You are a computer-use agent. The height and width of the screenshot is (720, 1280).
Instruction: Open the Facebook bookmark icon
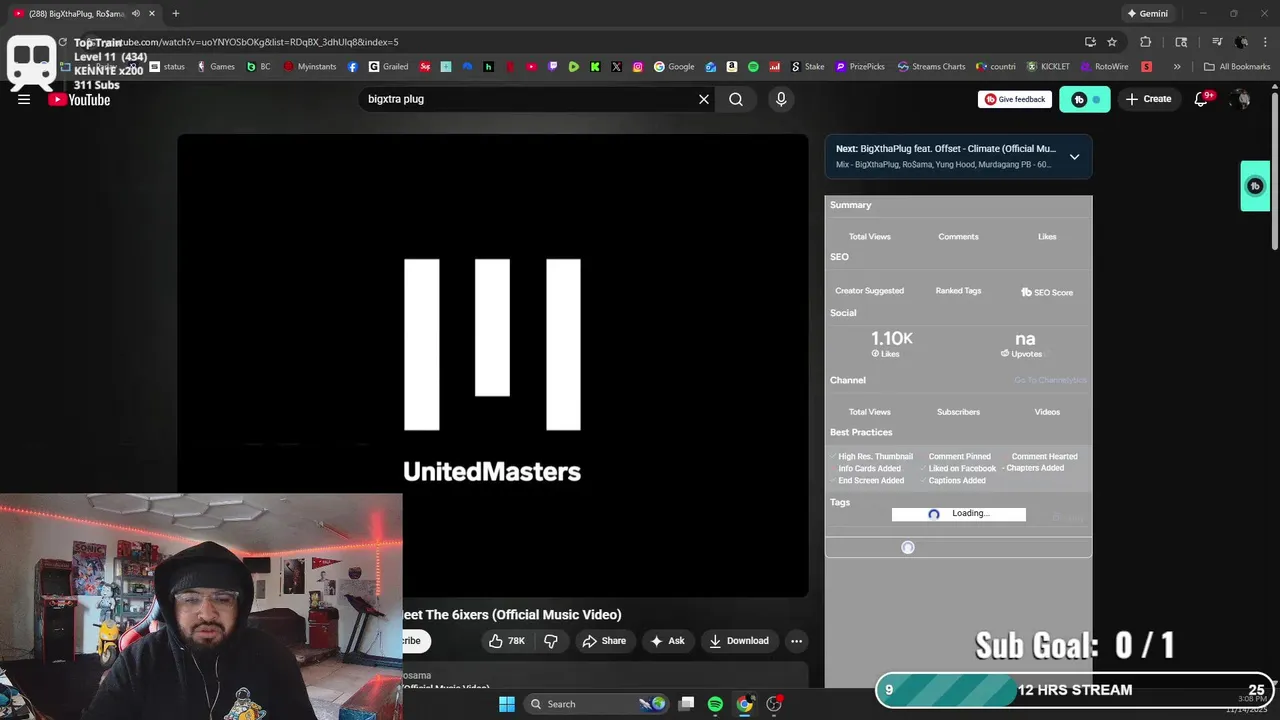click(x=353, y=67)
